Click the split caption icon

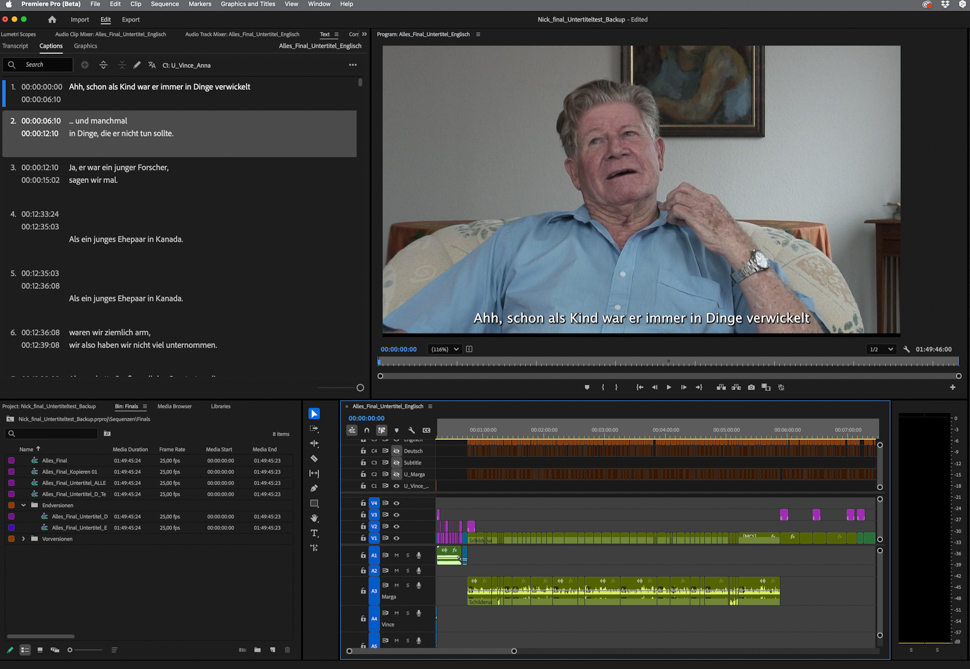pos(103,65)
